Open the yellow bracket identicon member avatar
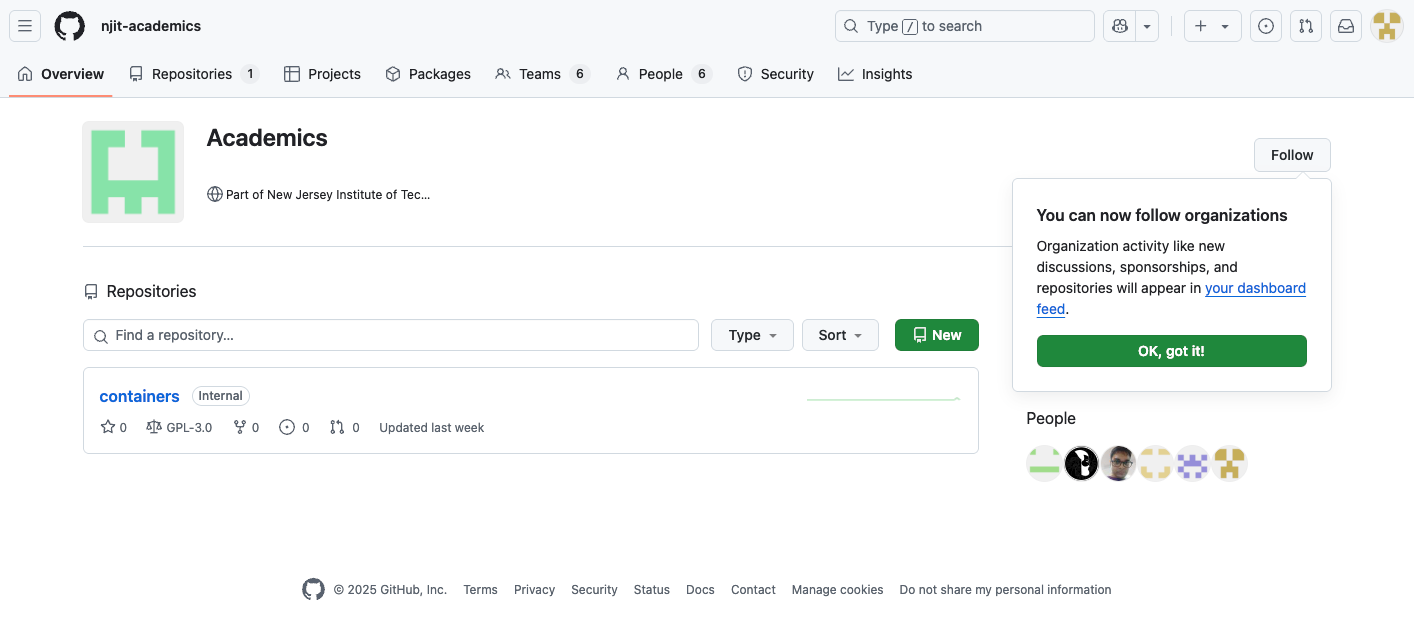Screen dimensions: 1414x635 [x=1155, y=463]
